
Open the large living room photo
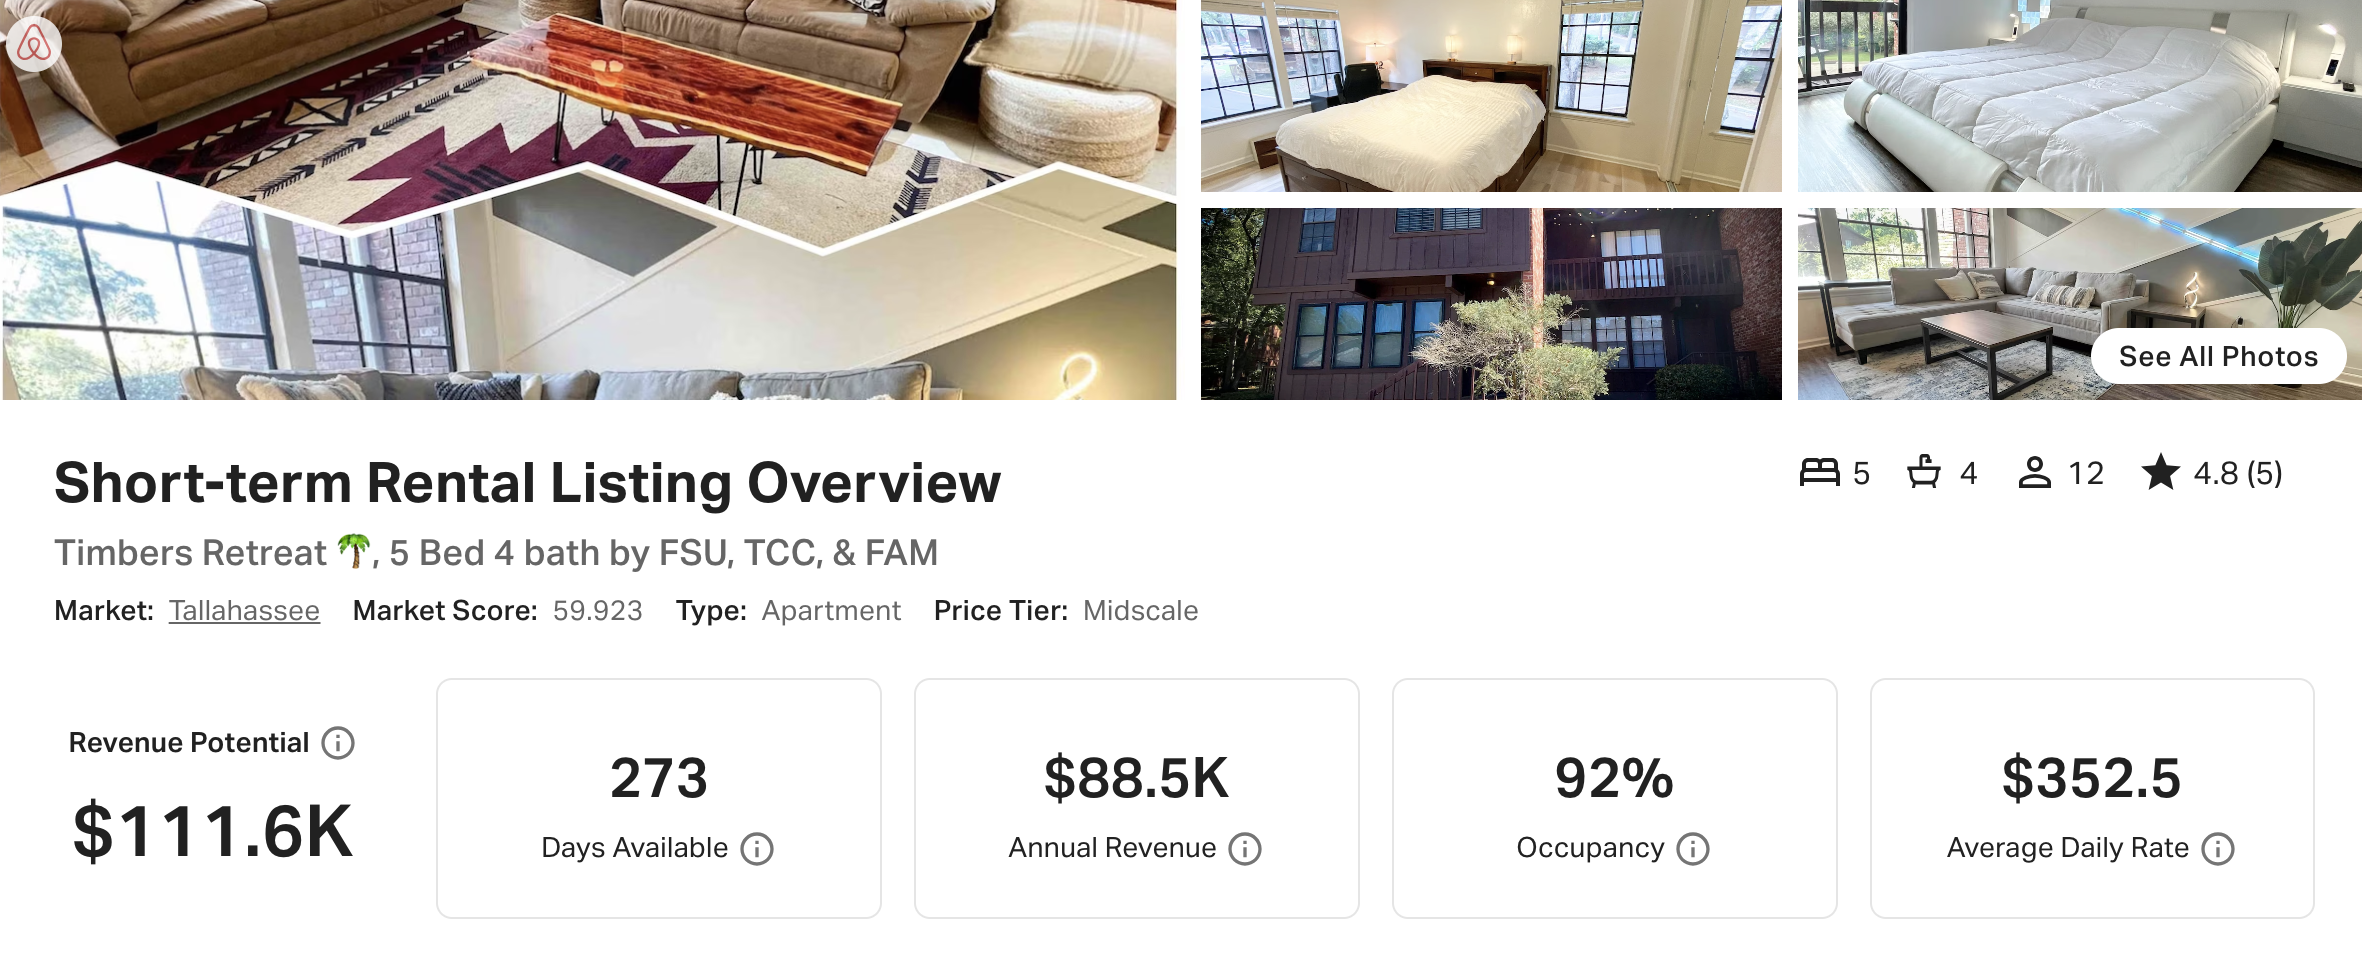pyautogui.click(x=589, y=200)
